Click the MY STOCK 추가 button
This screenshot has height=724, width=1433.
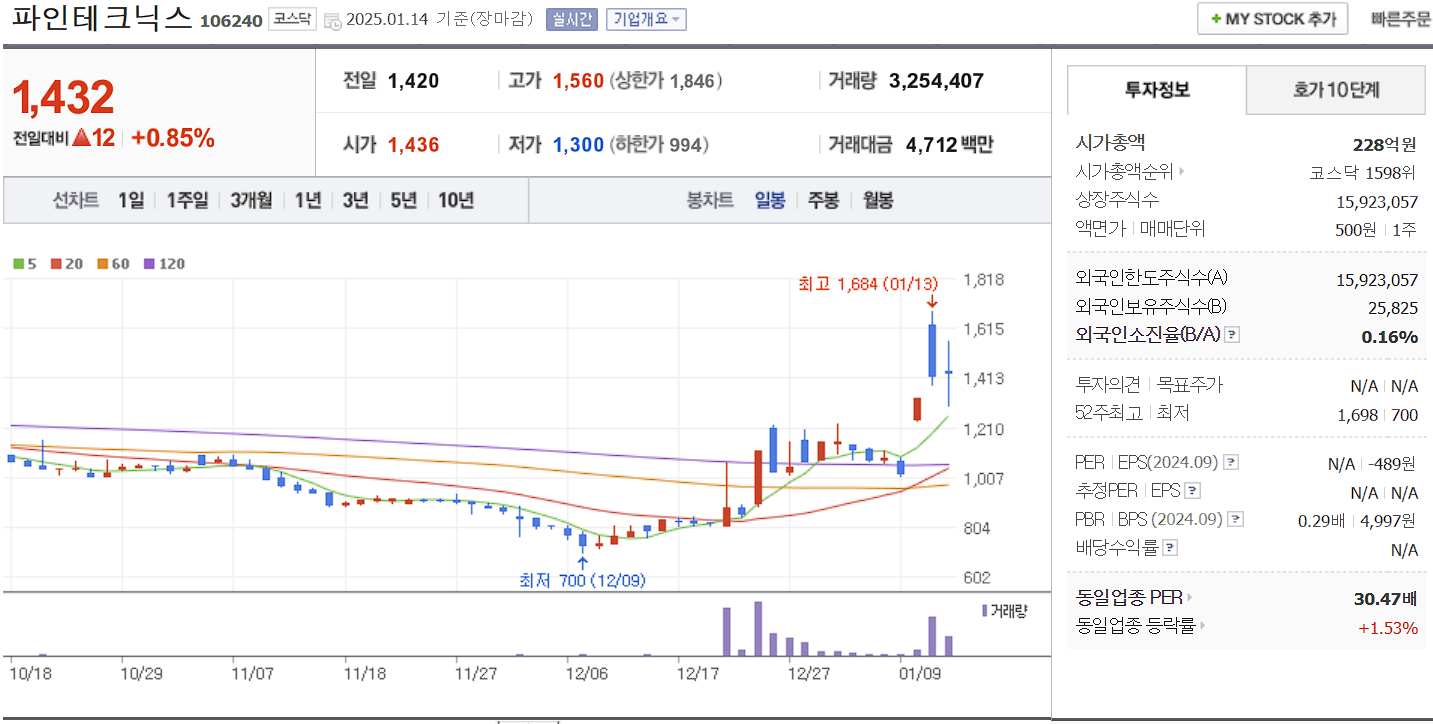1272,18
